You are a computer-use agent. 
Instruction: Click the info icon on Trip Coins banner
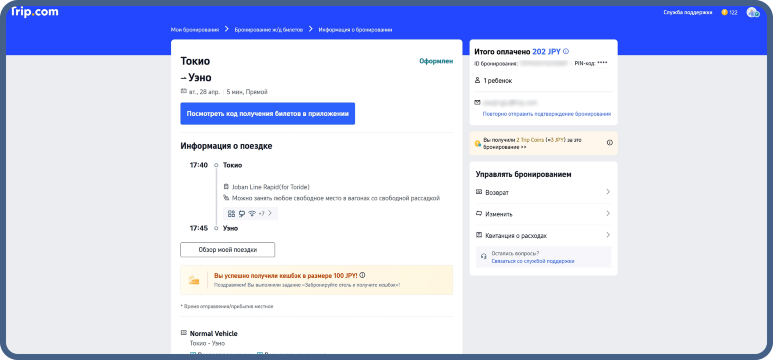click(609, 143)
